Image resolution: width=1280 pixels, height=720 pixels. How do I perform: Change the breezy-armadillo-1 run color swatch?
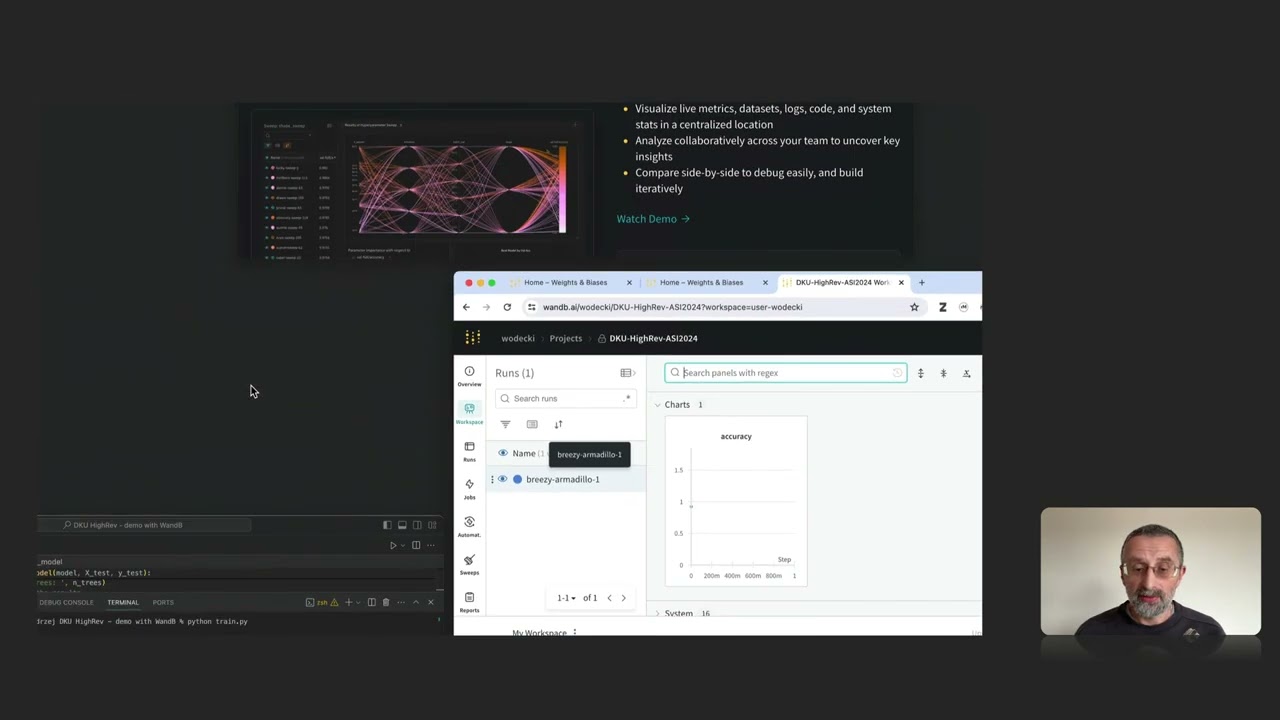coord(517,479)
